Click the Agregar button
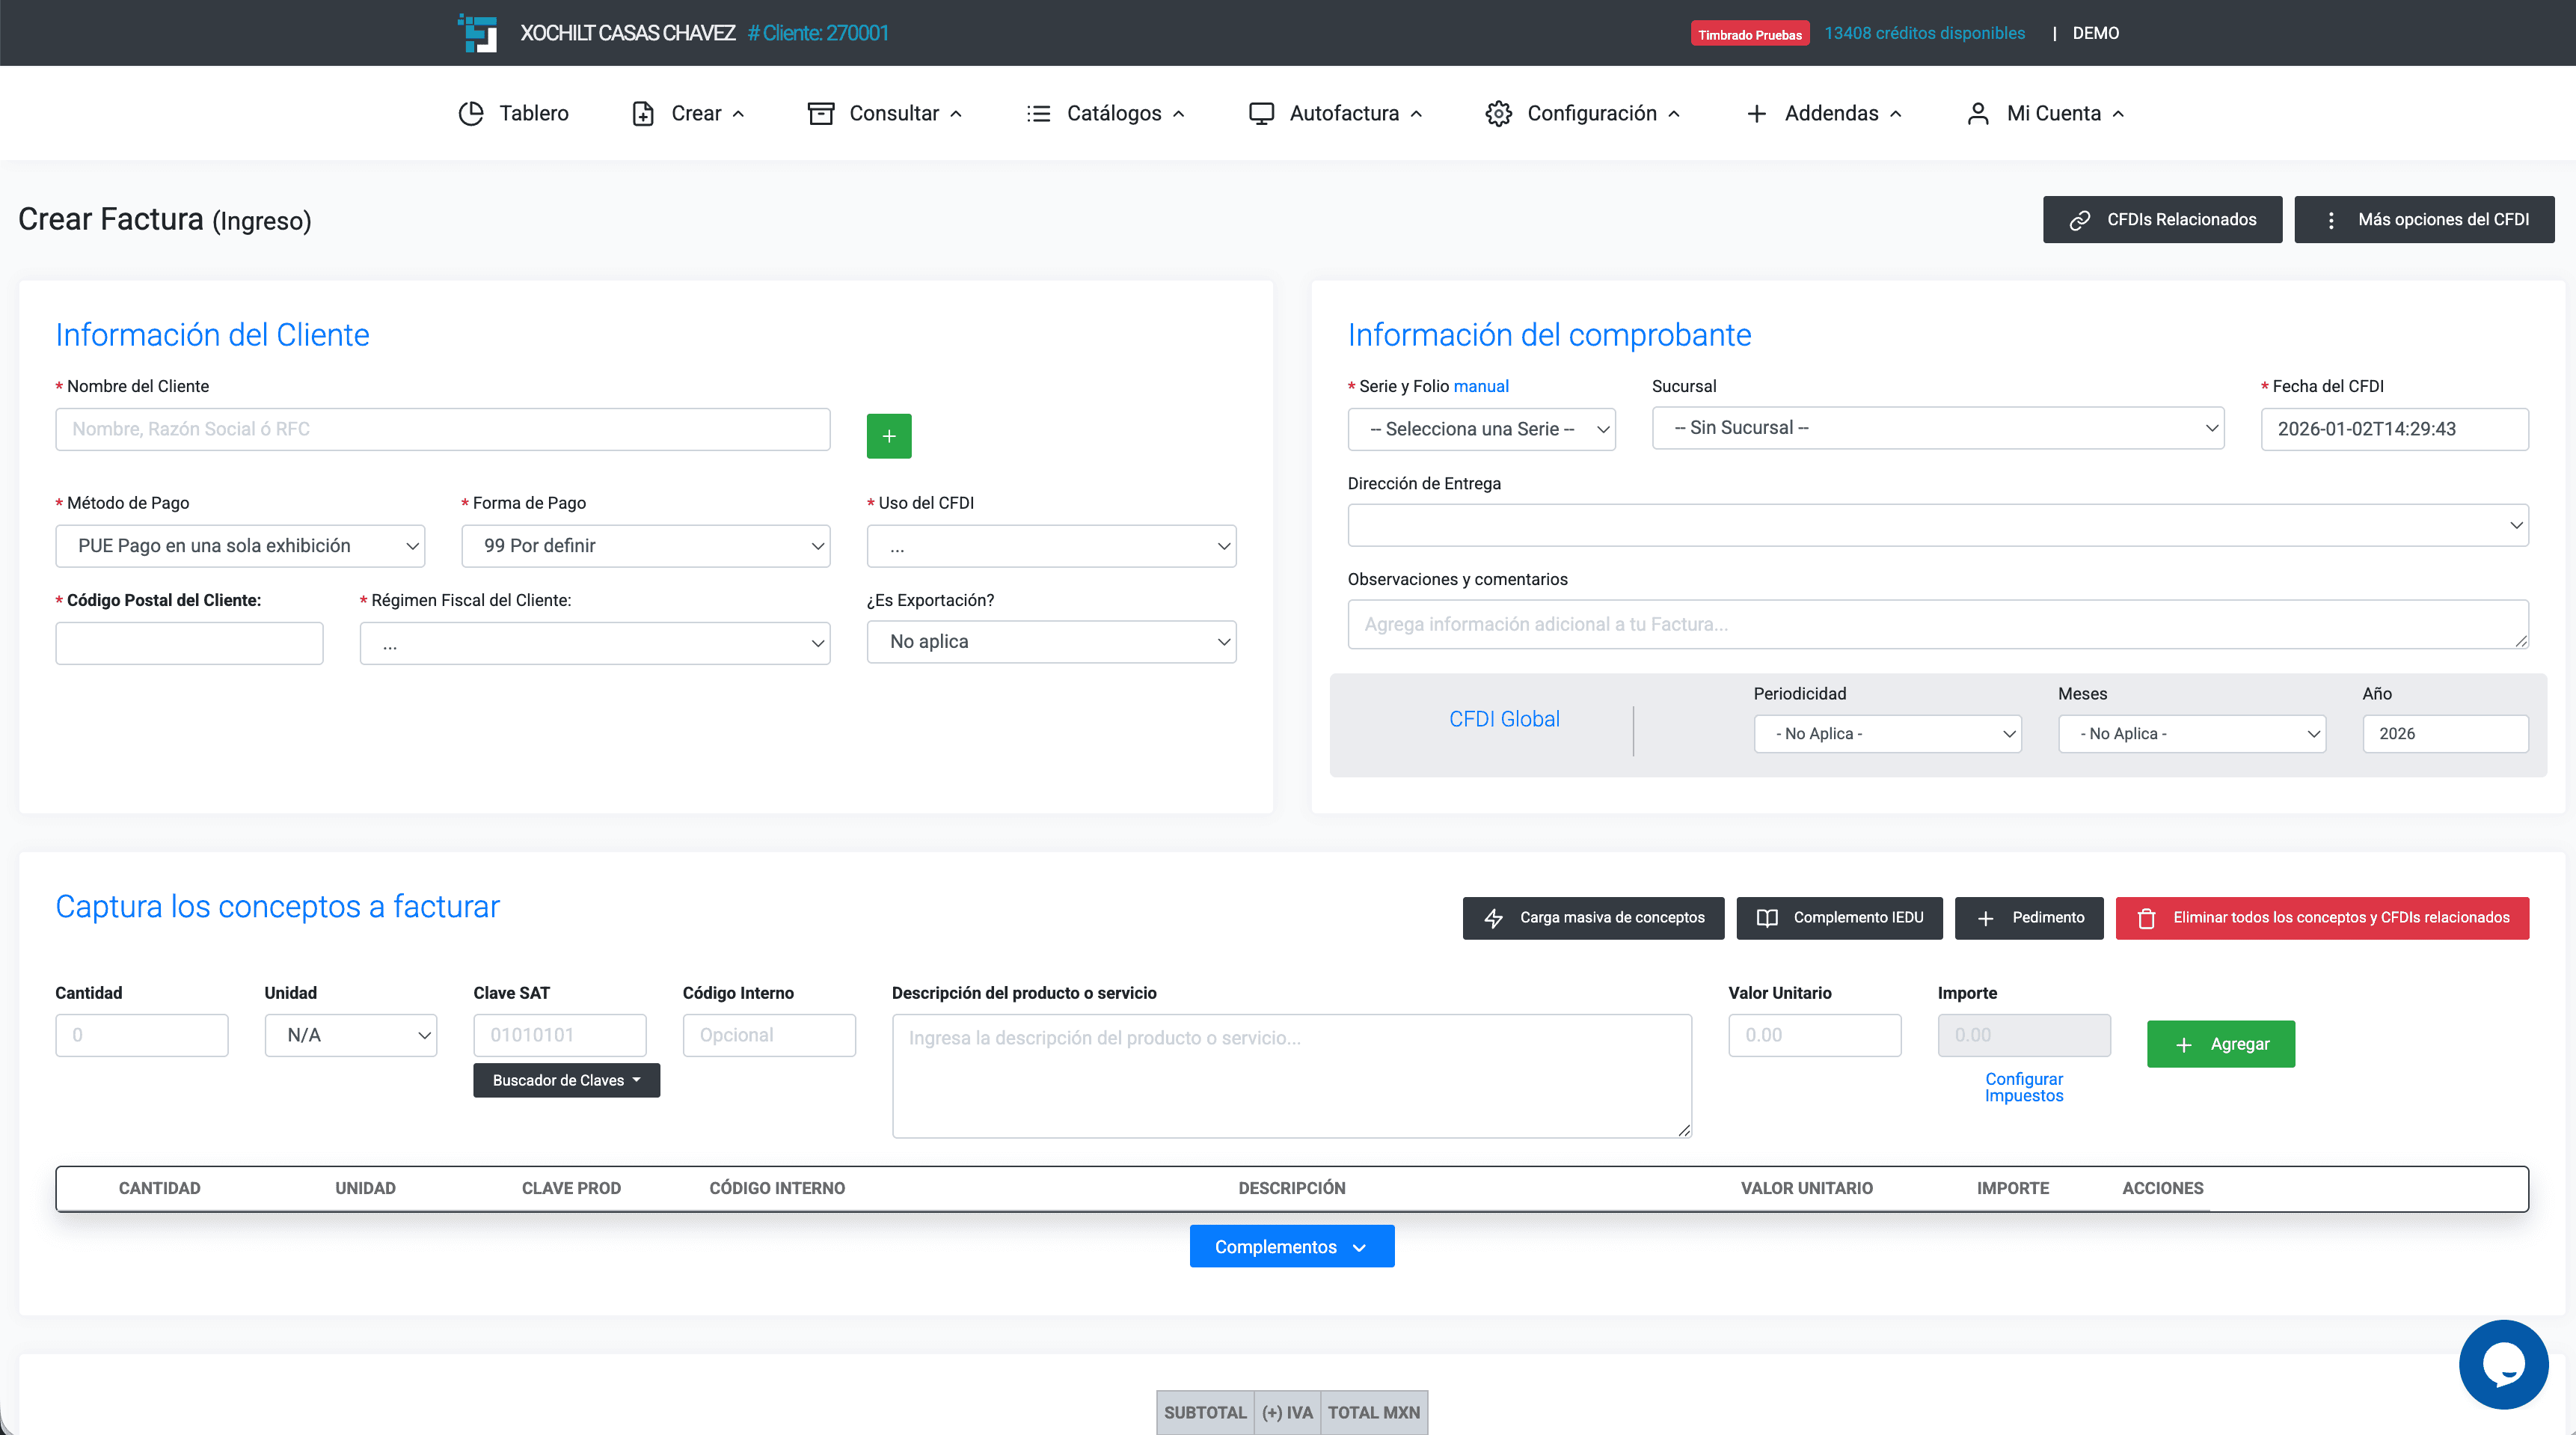 (2220, 1043)
